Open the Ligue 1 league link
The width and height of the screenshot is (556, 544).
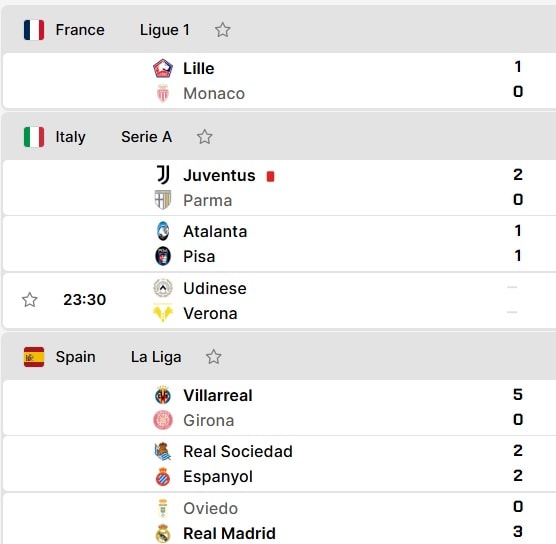[x=165, y=30]
